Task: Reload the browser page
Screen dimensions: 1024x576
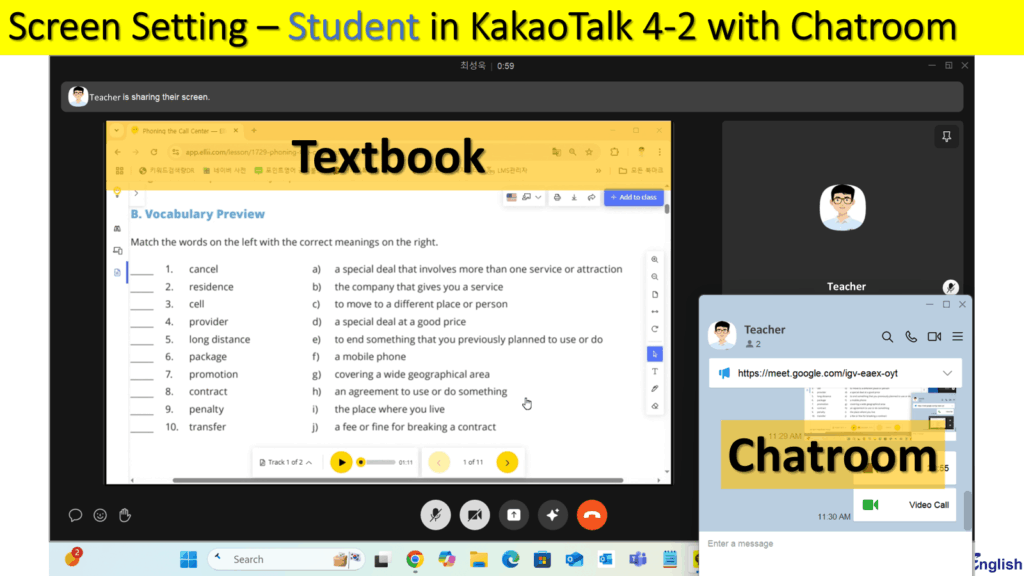Action: pyautogui.click(x=154, y=152)
